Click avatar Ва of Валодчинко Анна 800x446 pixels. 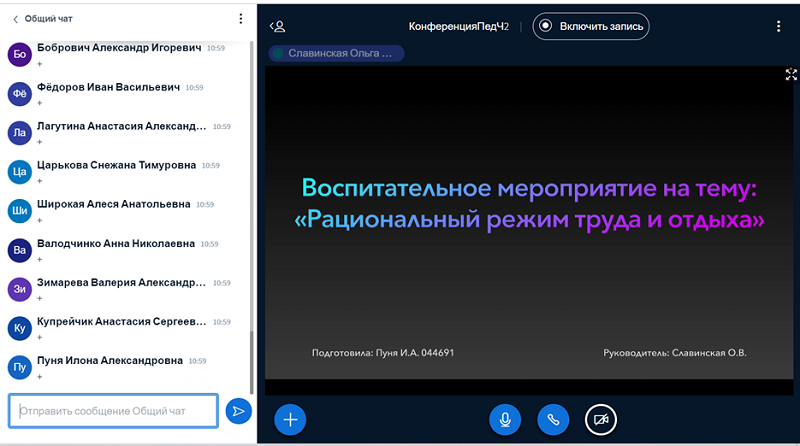click(20, 250)
